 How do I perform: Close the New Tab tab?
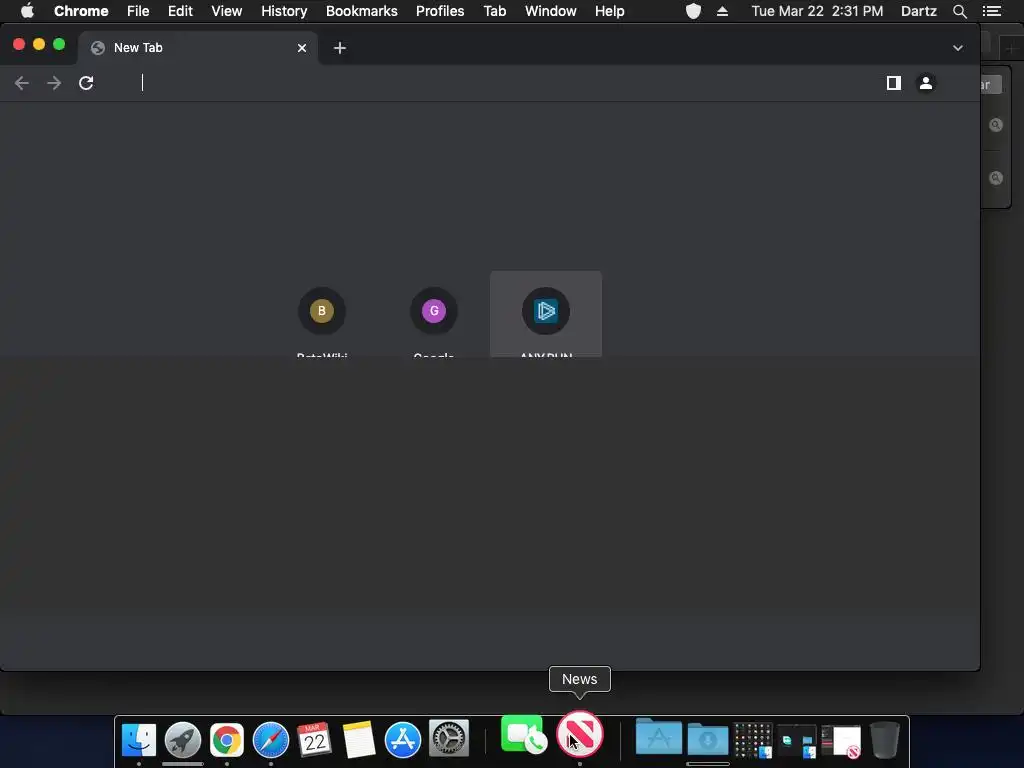[302, 48]
